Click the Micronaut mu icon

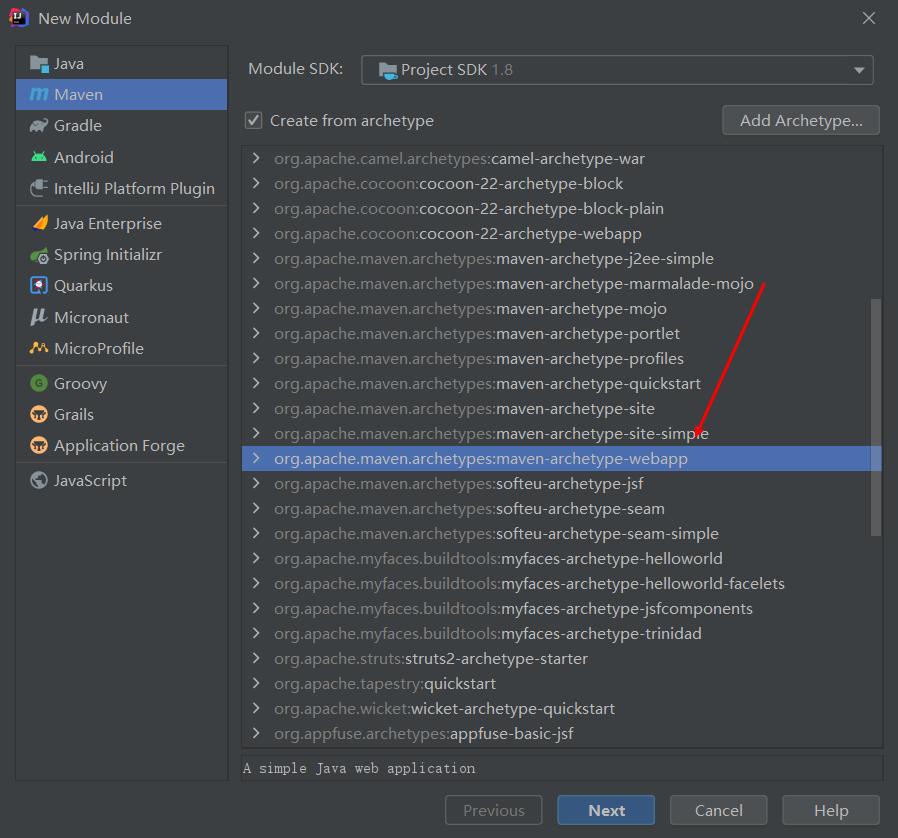pos(39,317)
